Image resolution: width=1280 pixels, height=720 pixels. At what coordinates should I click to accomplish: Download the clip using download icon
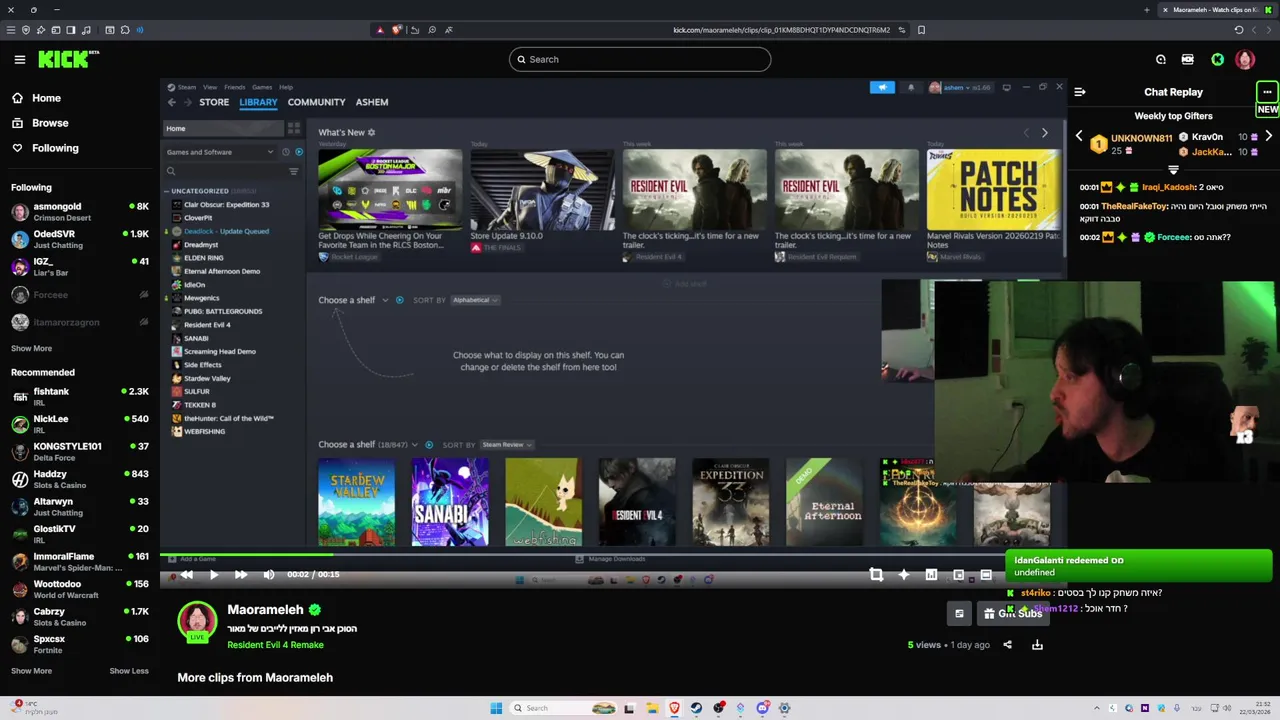coord(1037,645)
